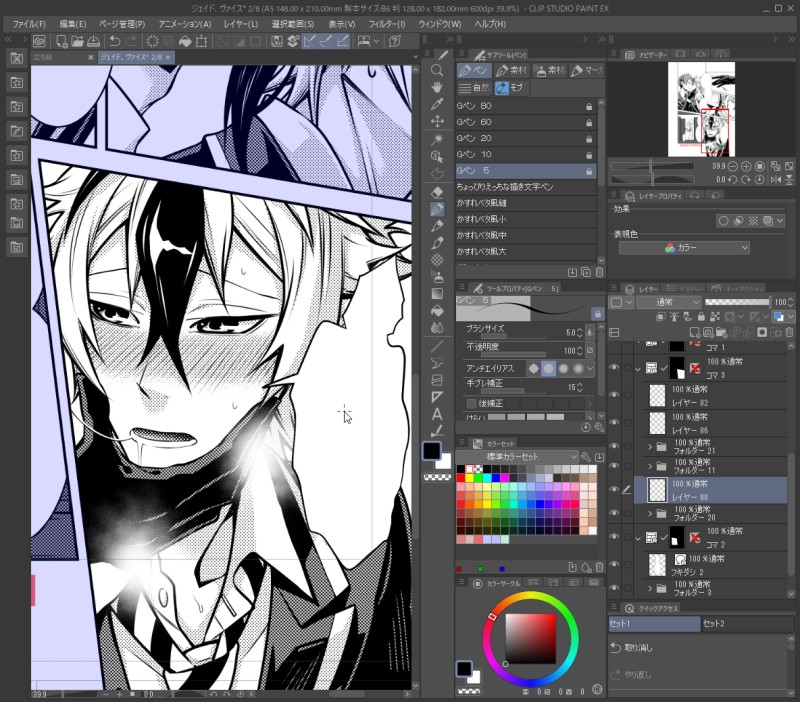Click the CLIP STUDIO spiral icon
800x702 pixels.
pyautogui.click(x=39, y=41)
